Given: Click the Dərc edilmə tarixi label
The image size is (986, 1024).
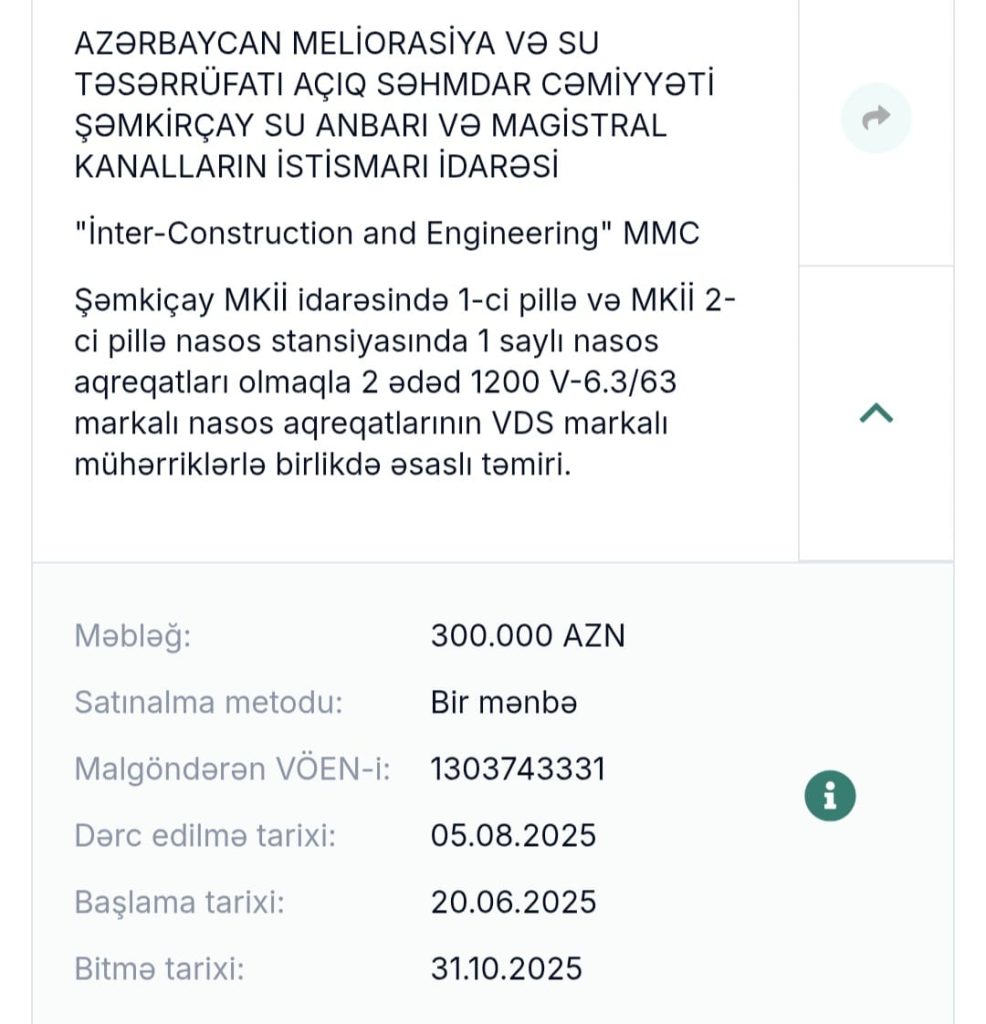Looking at the screenshot, I should [205, 835].
